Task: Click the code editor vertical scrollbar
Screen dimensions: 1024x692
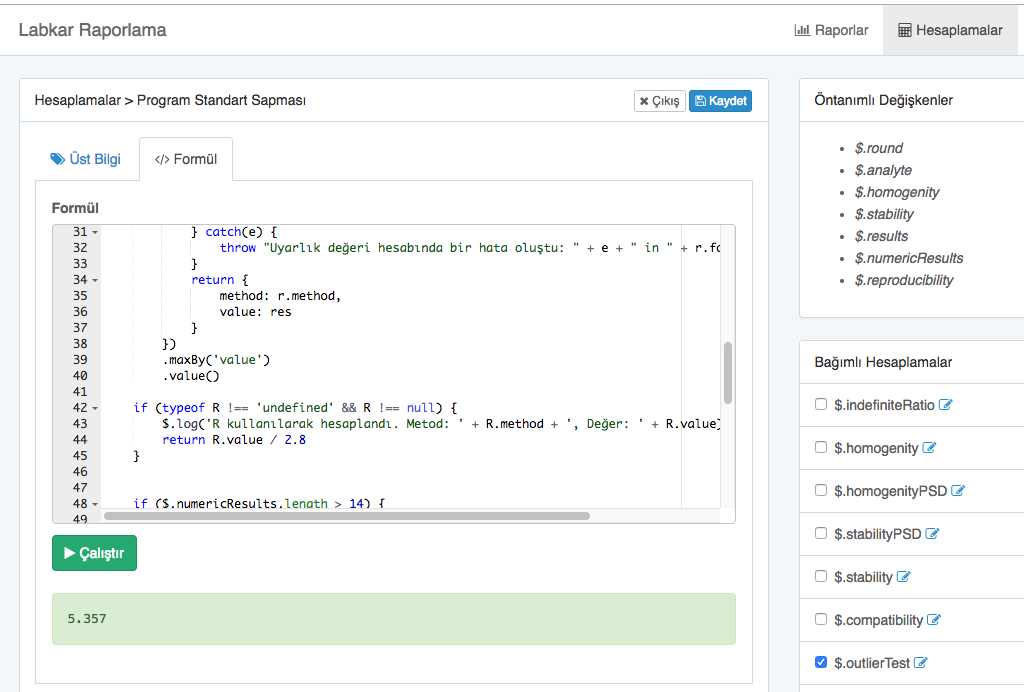Action: 728,372
